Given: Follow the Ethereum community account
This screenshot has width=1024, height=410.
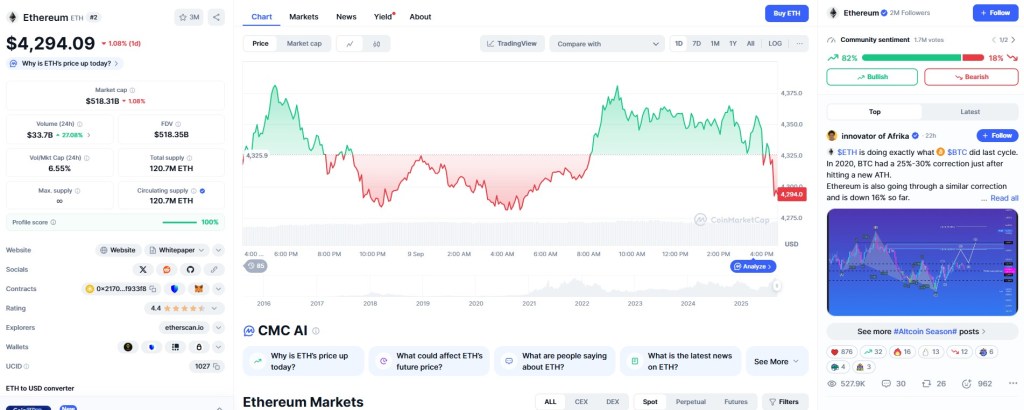Looking at the screenshot, I should (x=995, y=12).
